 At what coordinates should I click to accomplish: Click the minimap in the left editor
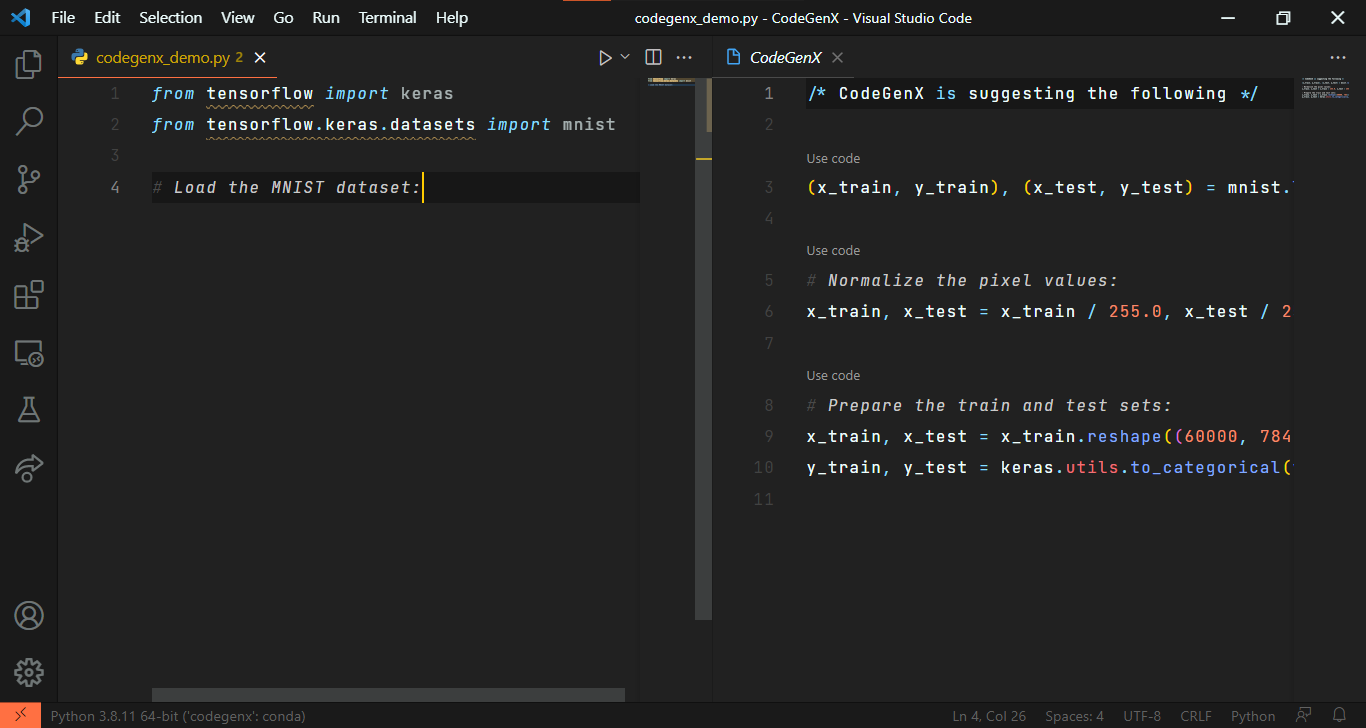tap(671, 83)
